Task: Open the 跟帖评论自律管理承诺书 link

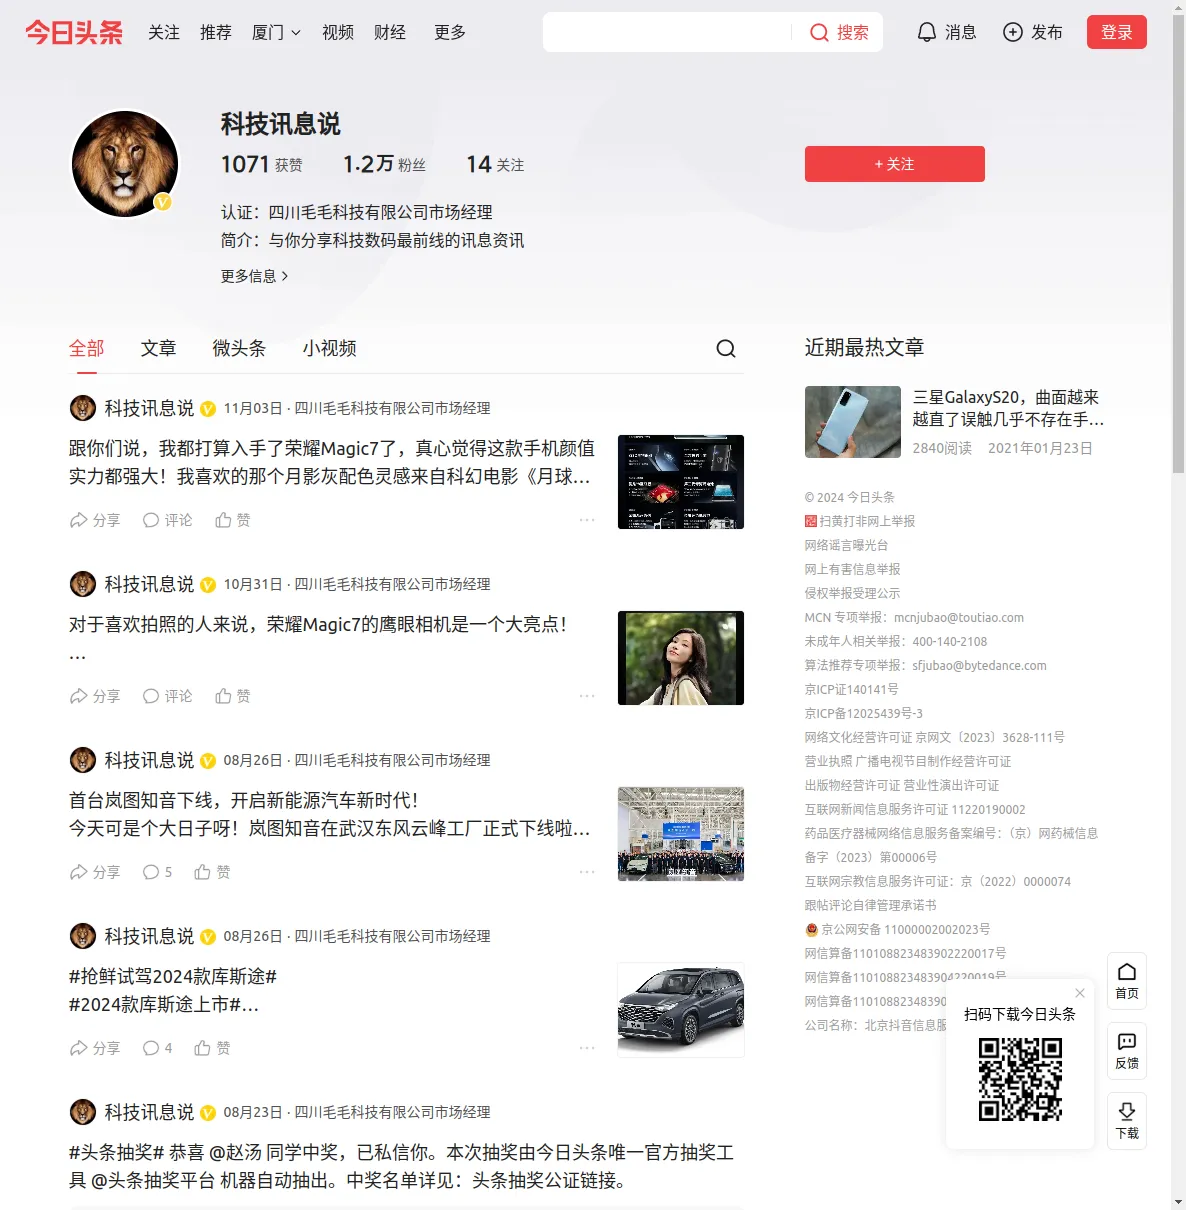Action: (x=871, y=905)
